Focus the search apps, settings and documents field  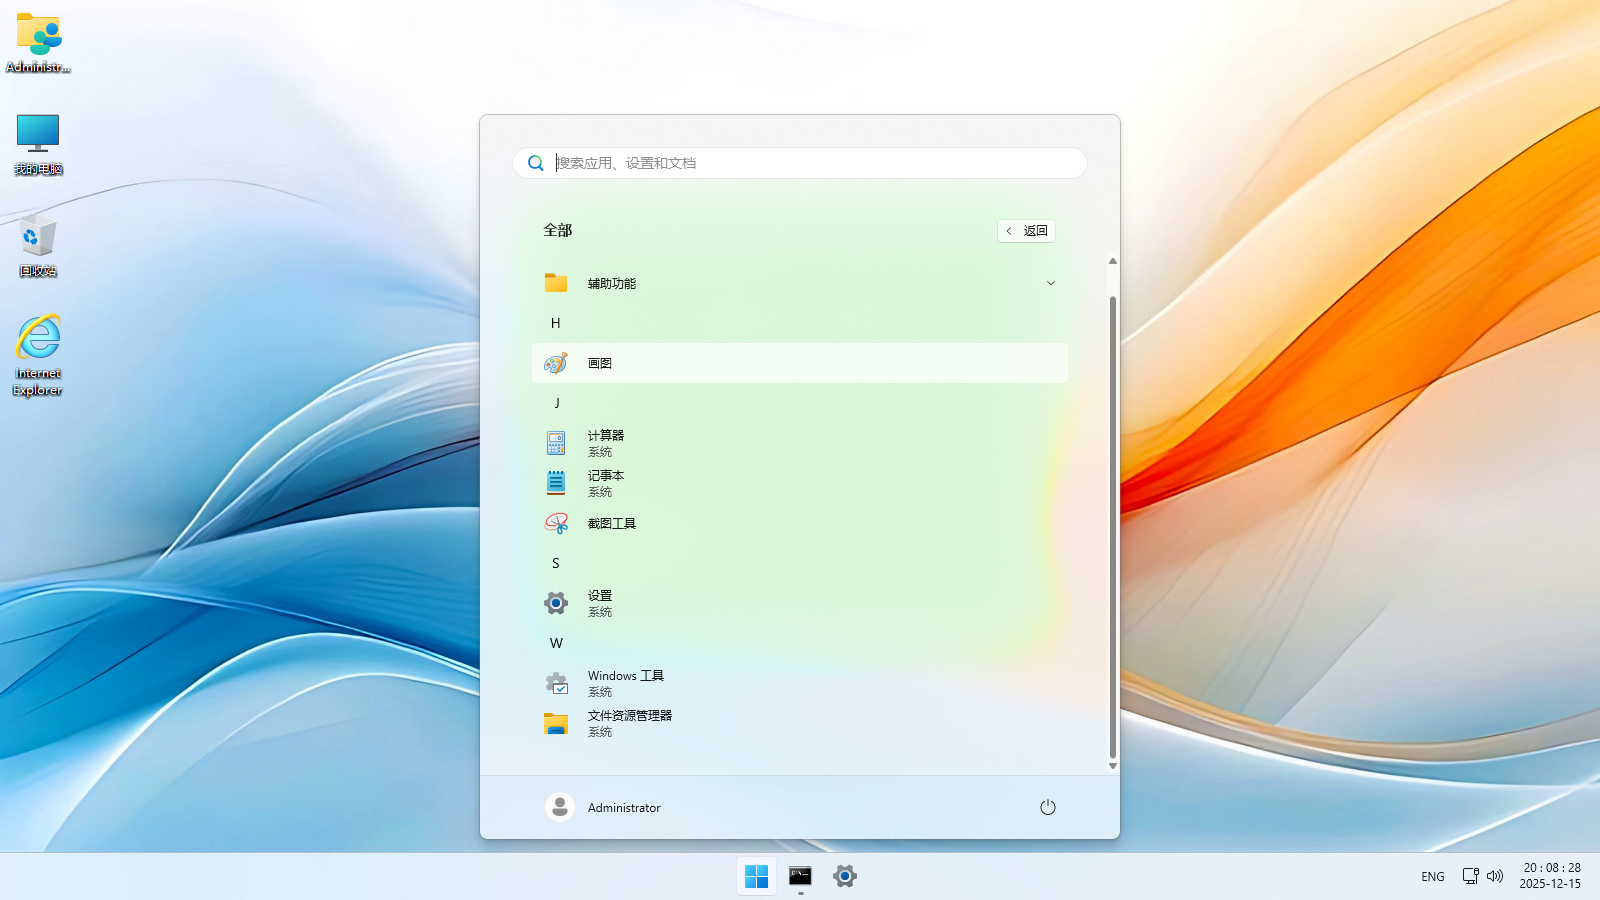coord(800,163)
